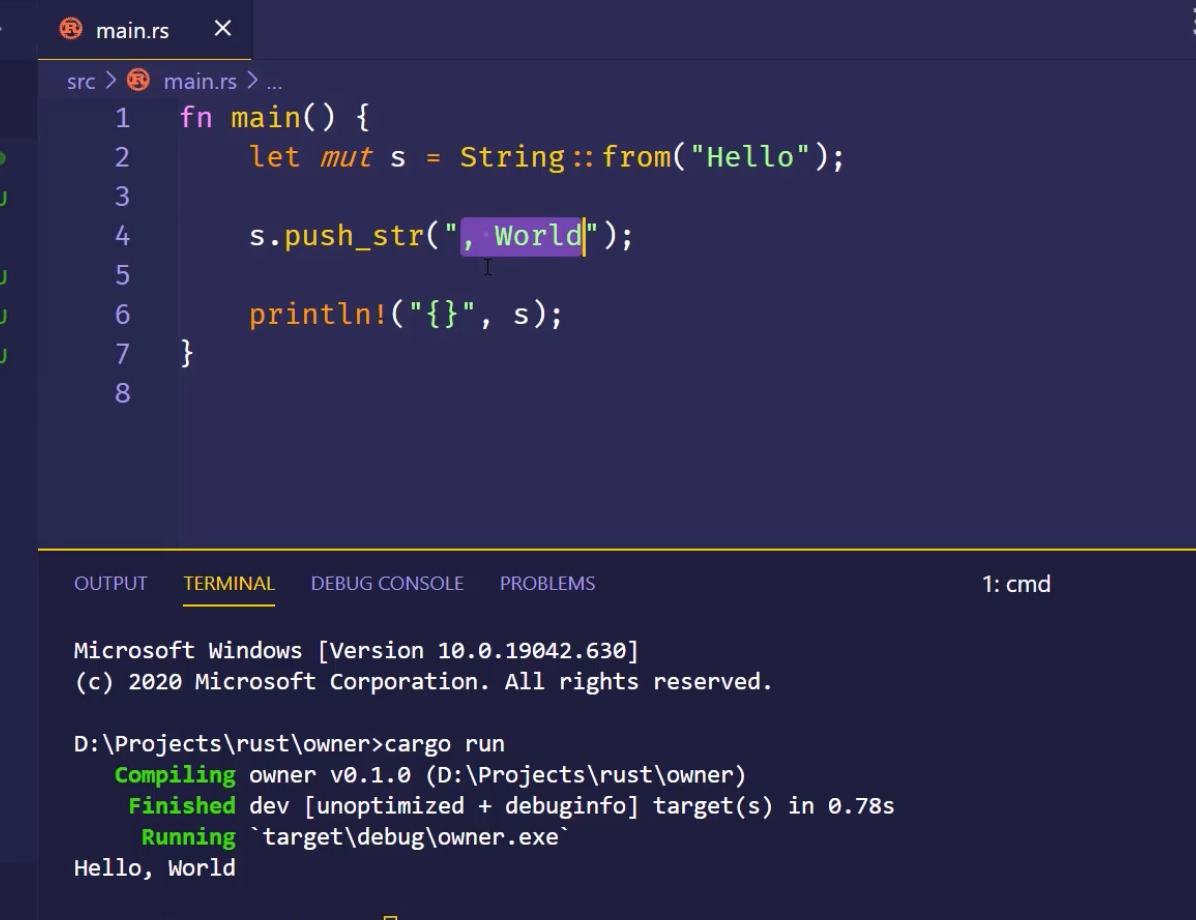Screen dimensions: 1196x920
Task: Close the main.rs editor tab
Action: click(223, 29)
